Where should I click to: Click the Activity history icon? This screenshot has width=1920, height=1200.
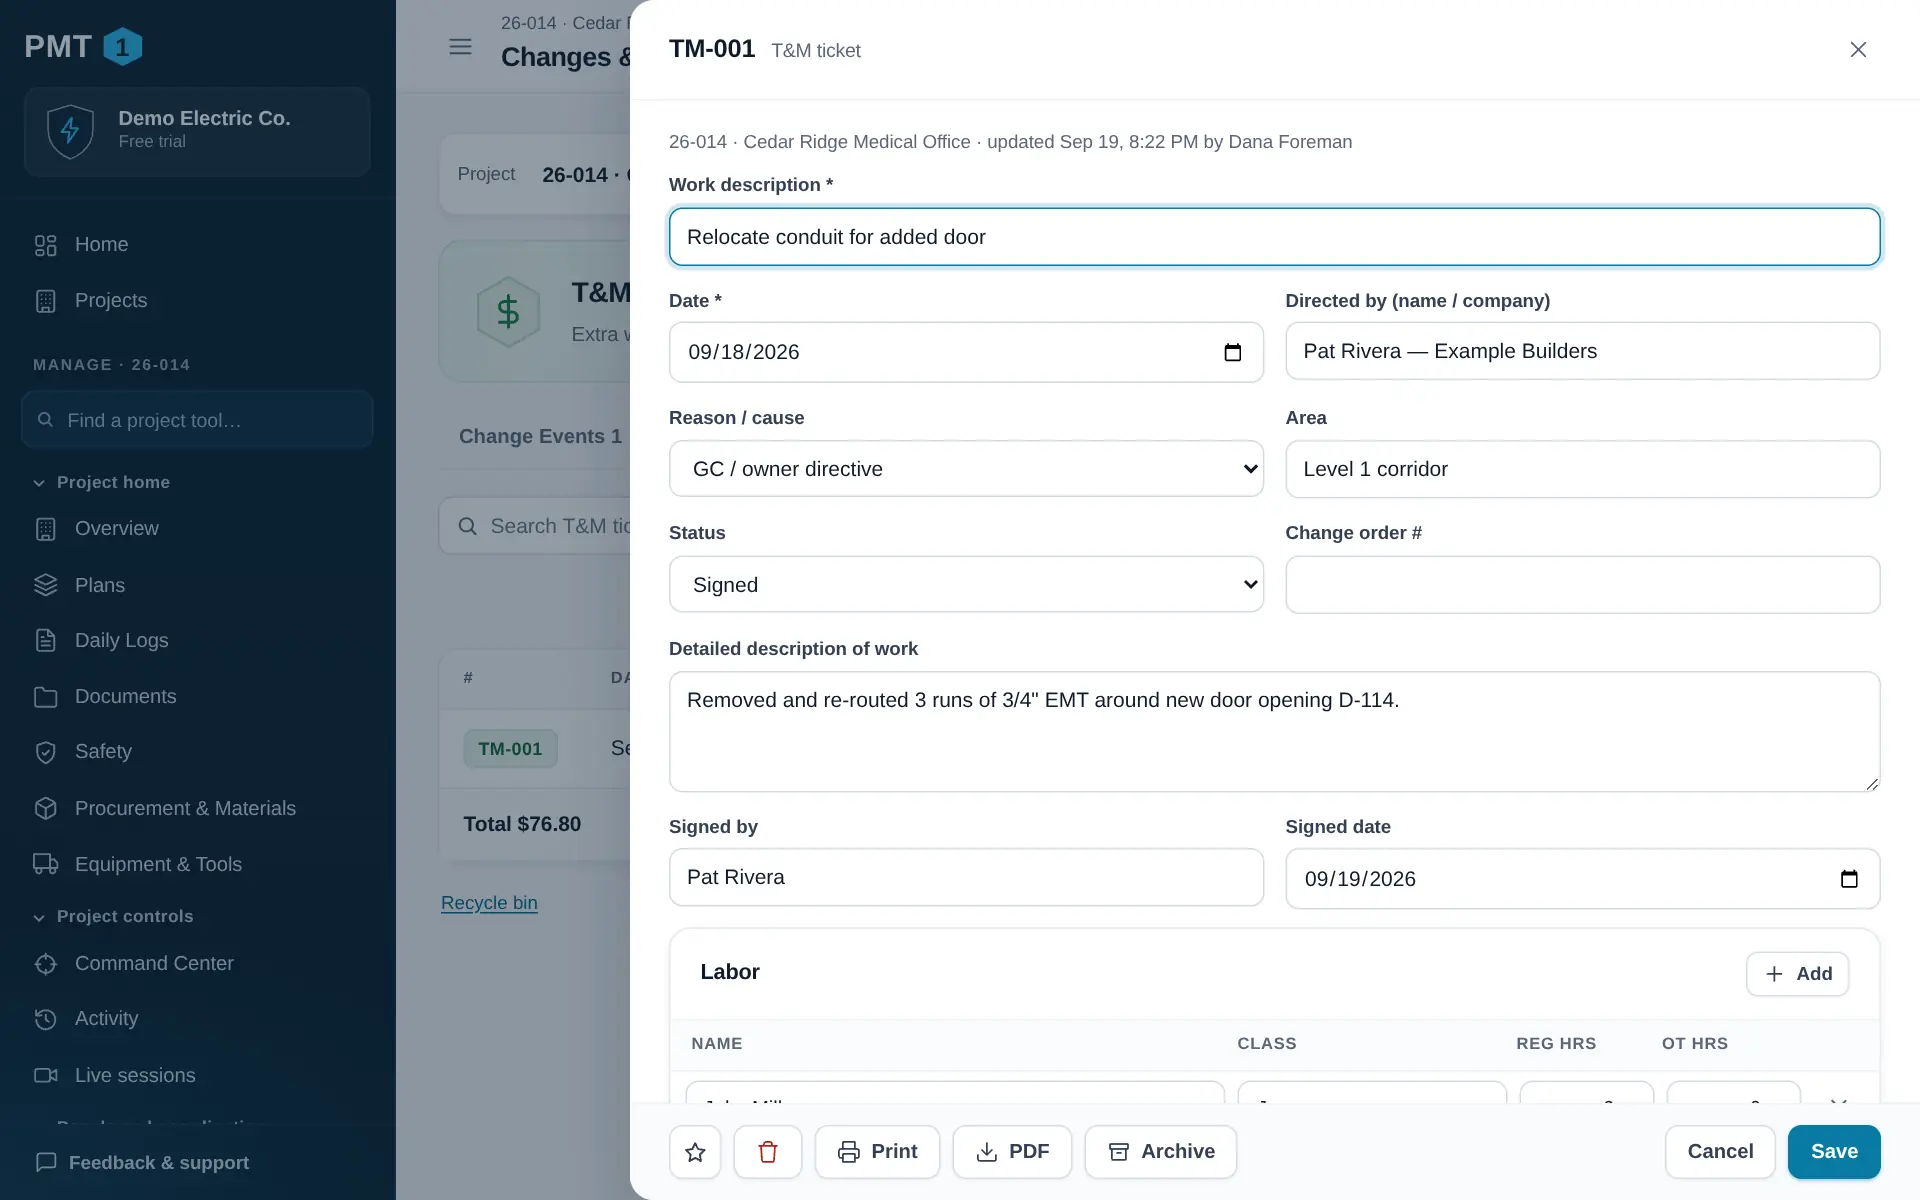46,1019
